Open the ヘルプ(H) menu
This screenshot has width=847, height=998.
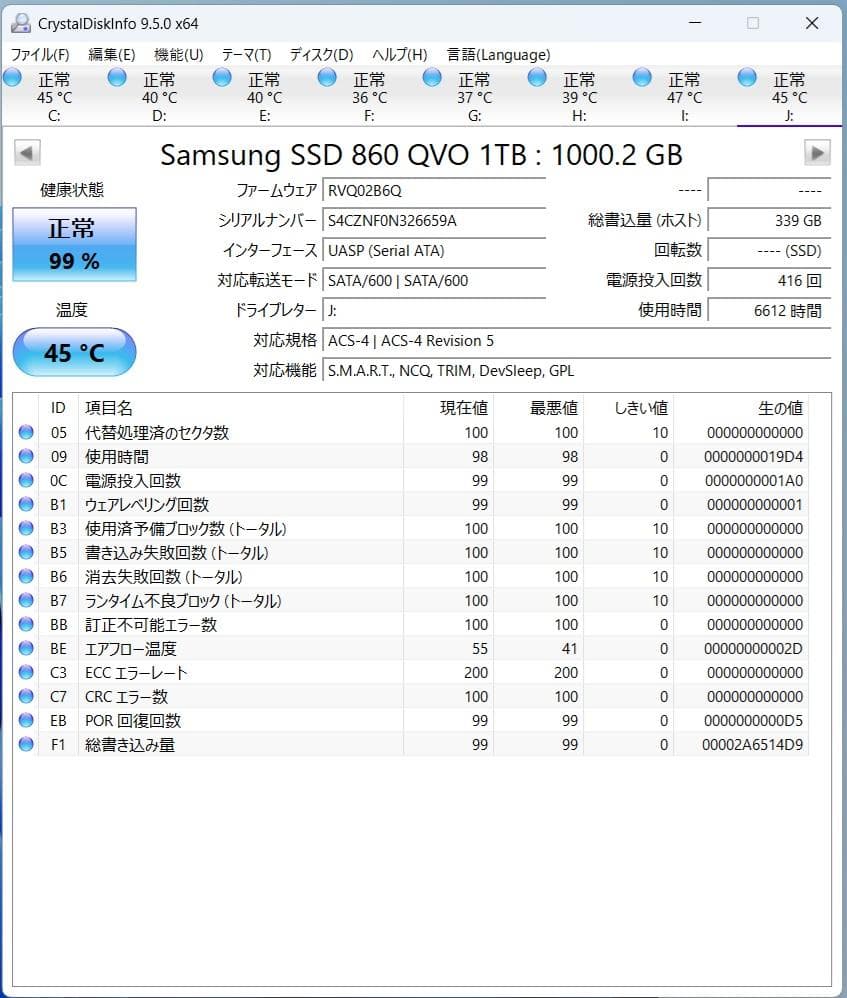point(400,55)
